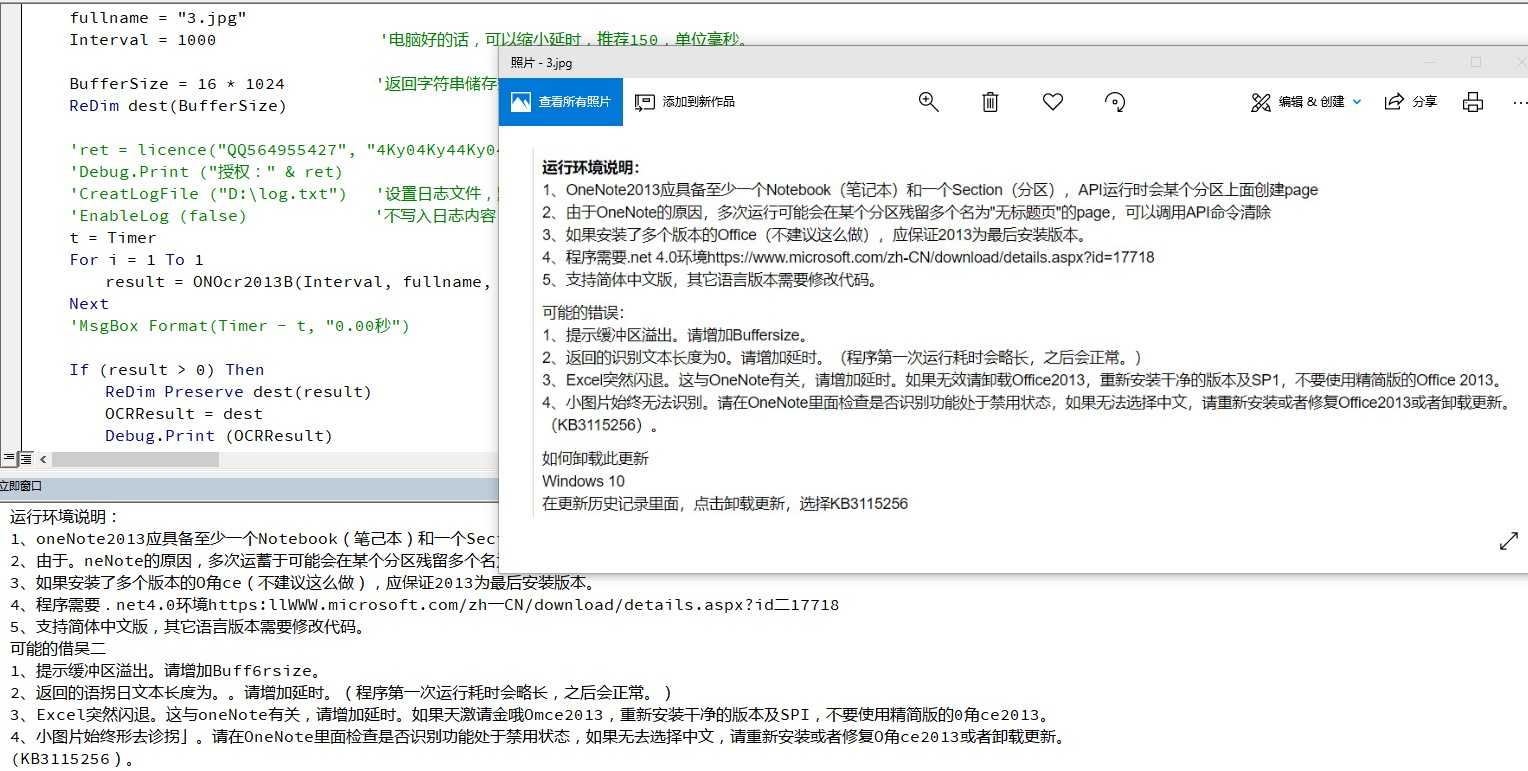Click commented line 'ret = licence("QQ564955427"
1528x771 pixels.
coord(284,150)
